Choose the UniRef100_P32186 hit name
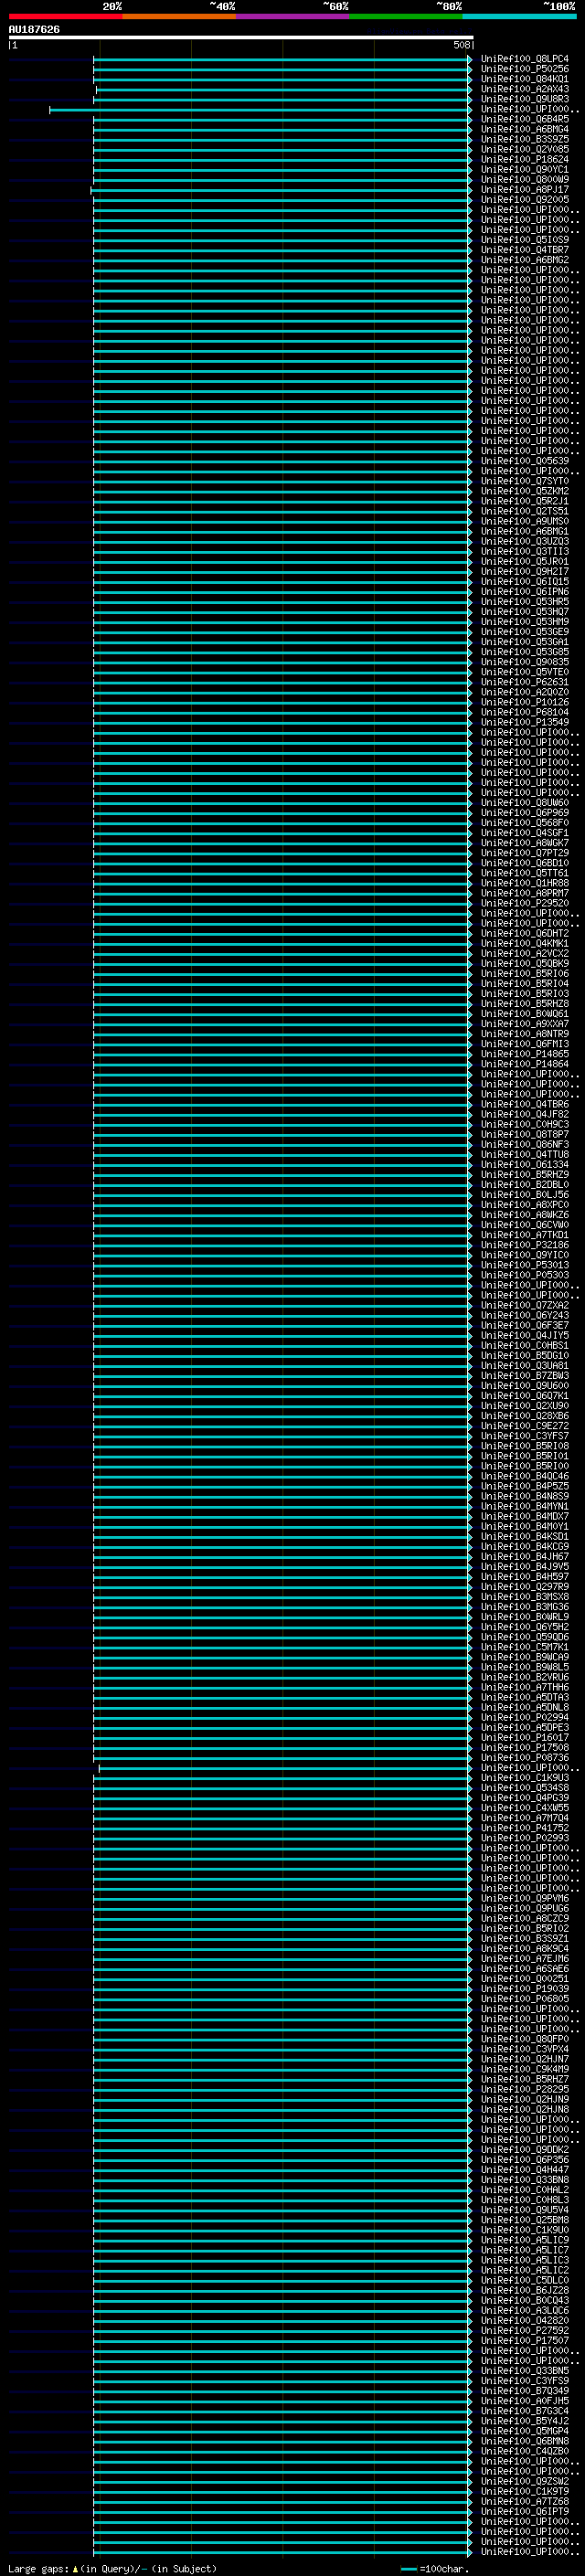The image size is (585, 2576). tap(525, 1245)
